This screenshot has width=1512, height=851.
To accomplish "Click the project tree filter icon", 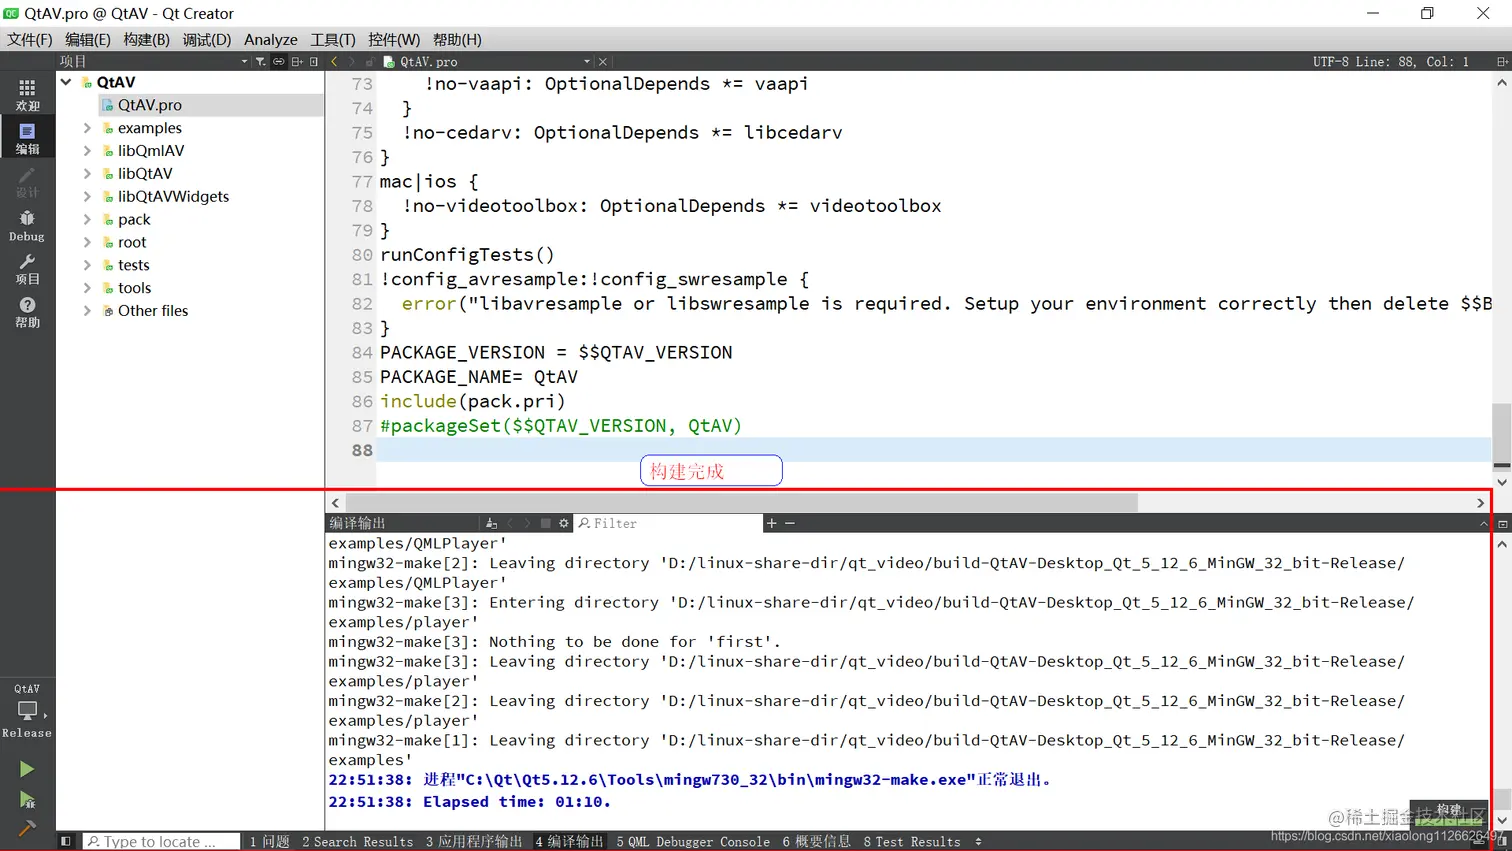I will (x=261, y=62).
